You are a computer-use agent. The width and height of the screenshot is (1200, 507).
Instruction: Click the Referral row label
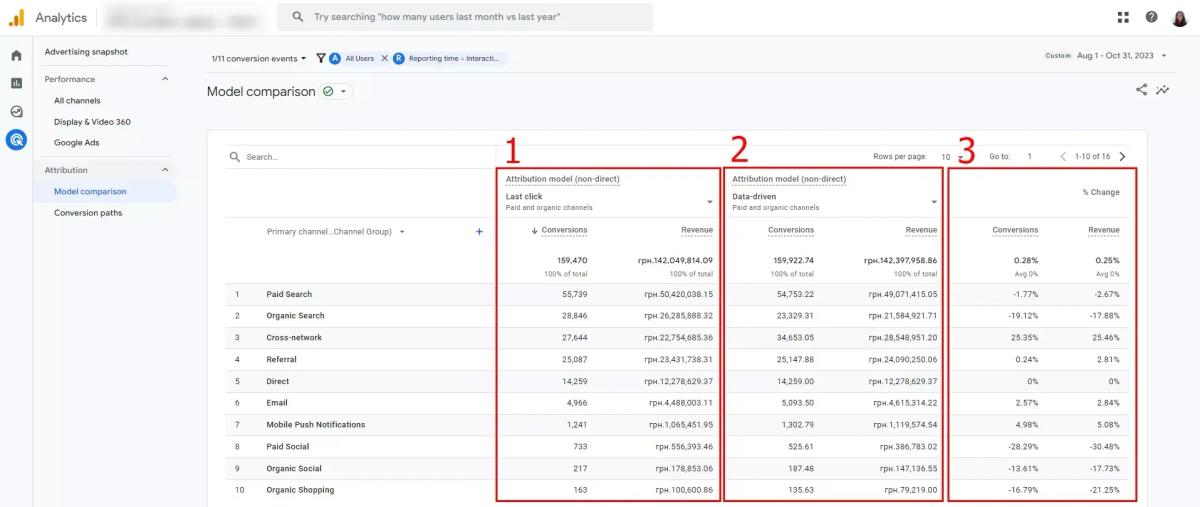281,359
